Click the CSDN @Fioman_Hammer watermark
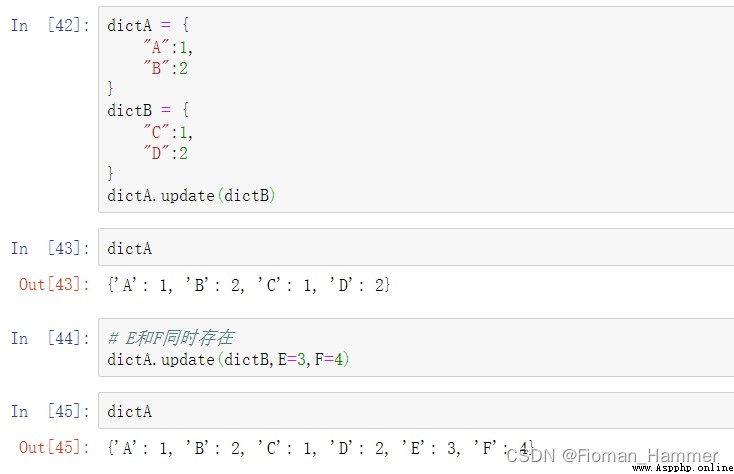734x474 pixels. (612, 455)
